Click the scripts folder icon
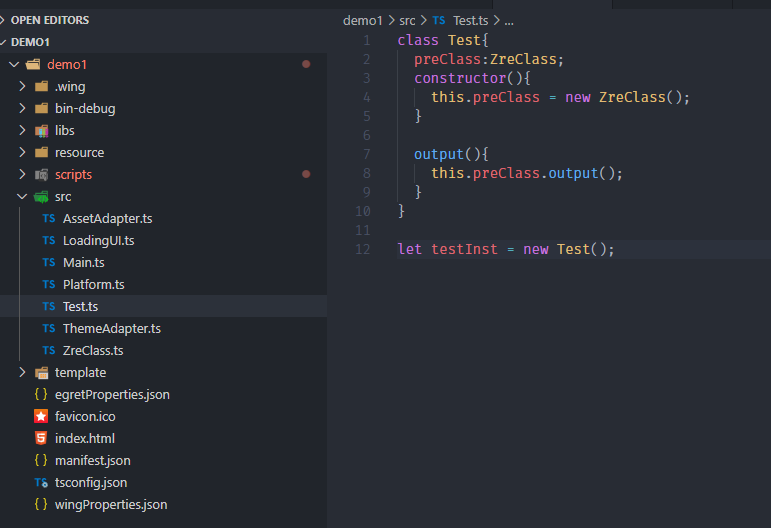Image resolution: width=771 pixels, height=528 pixels. (x=41, y=175)
